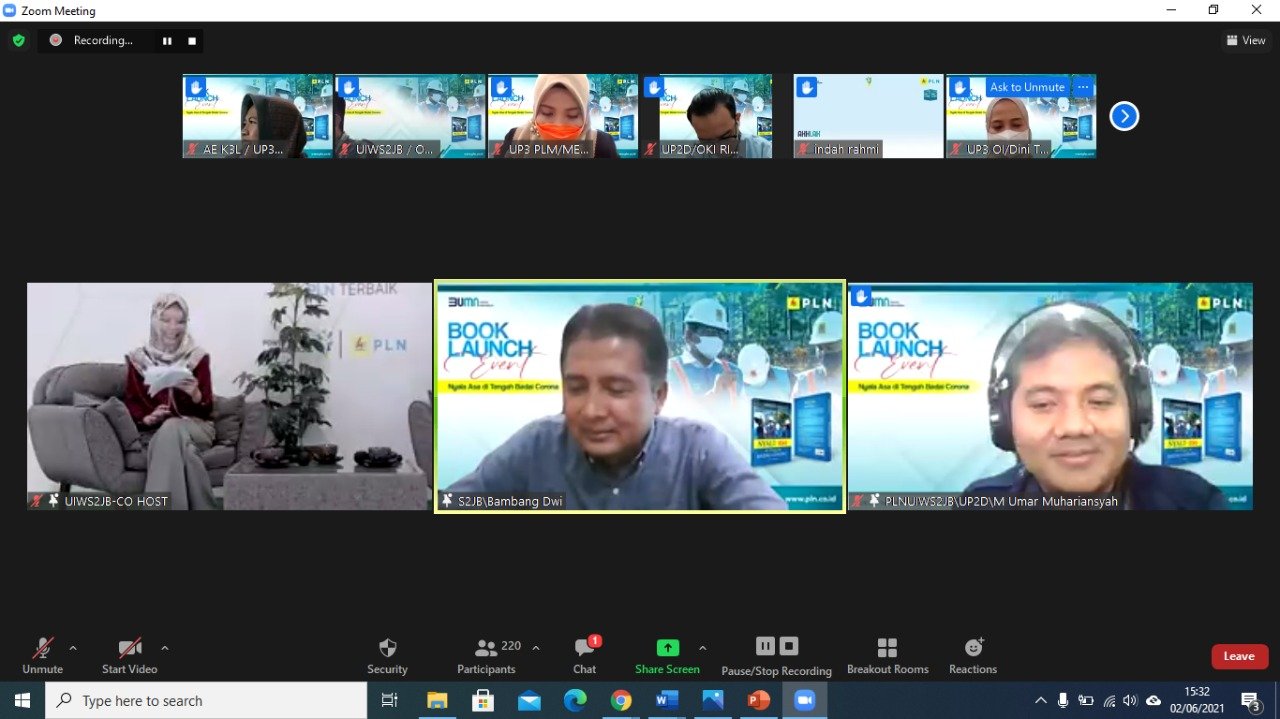
Task: Select indah rahmi's video thumbnail
Action: coord(868,116)
